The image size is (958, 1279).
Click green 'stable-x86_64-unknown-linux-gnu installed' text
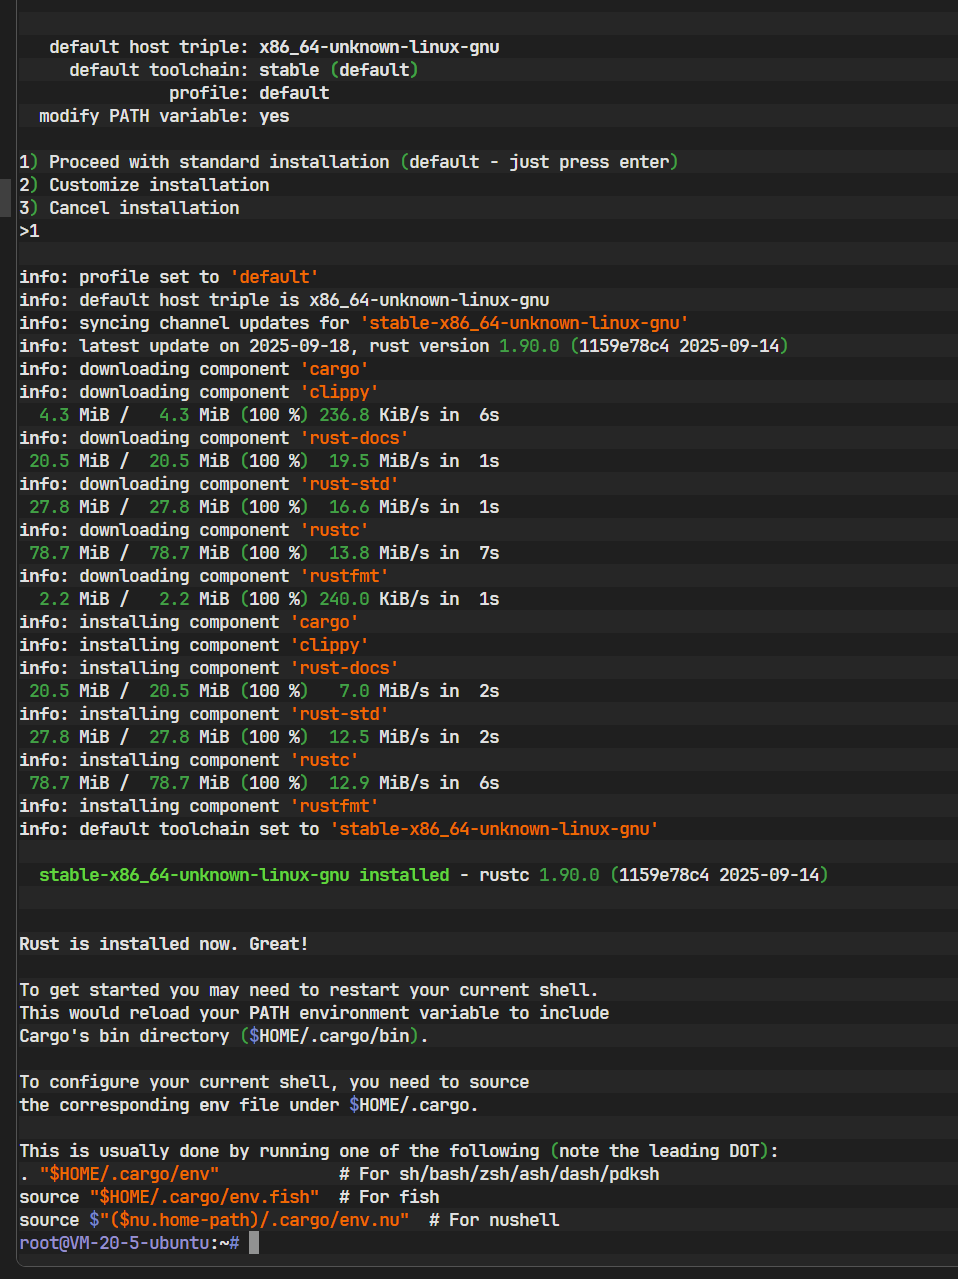point(244,875)
